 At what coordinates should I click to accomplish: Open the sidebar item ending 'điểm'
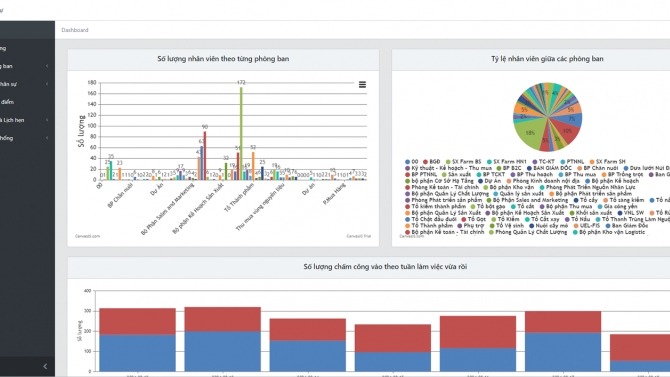(x=27, y=102)
